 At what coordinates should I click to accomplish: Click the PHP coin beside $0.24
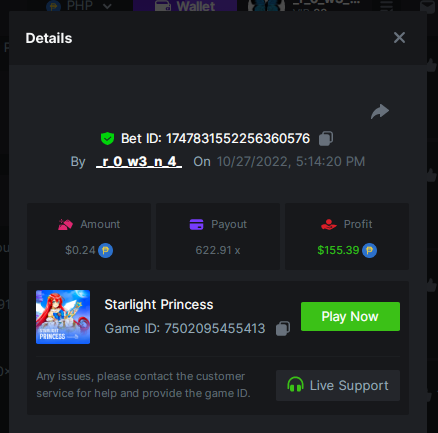coord(105,250)
